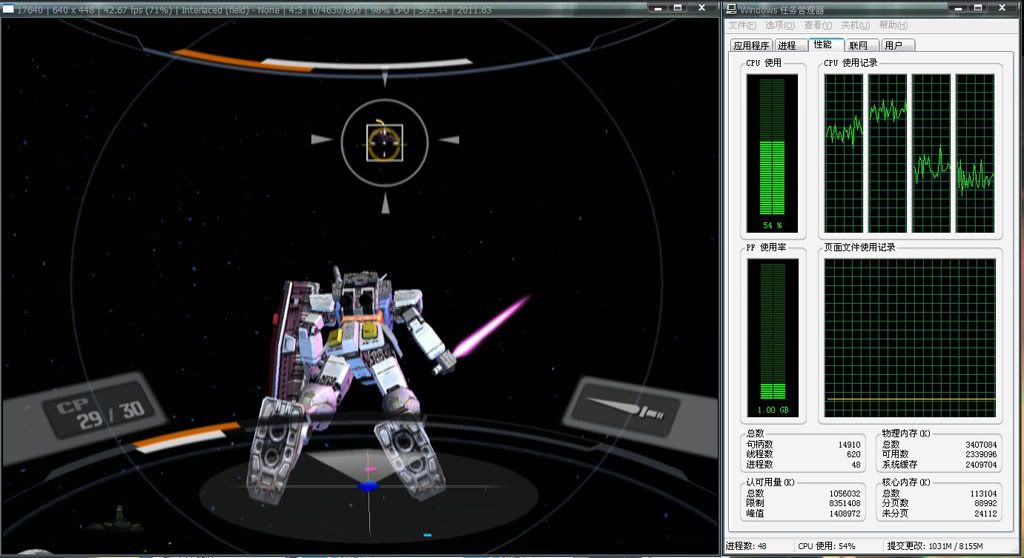Close the Task Manager window

1002,8
